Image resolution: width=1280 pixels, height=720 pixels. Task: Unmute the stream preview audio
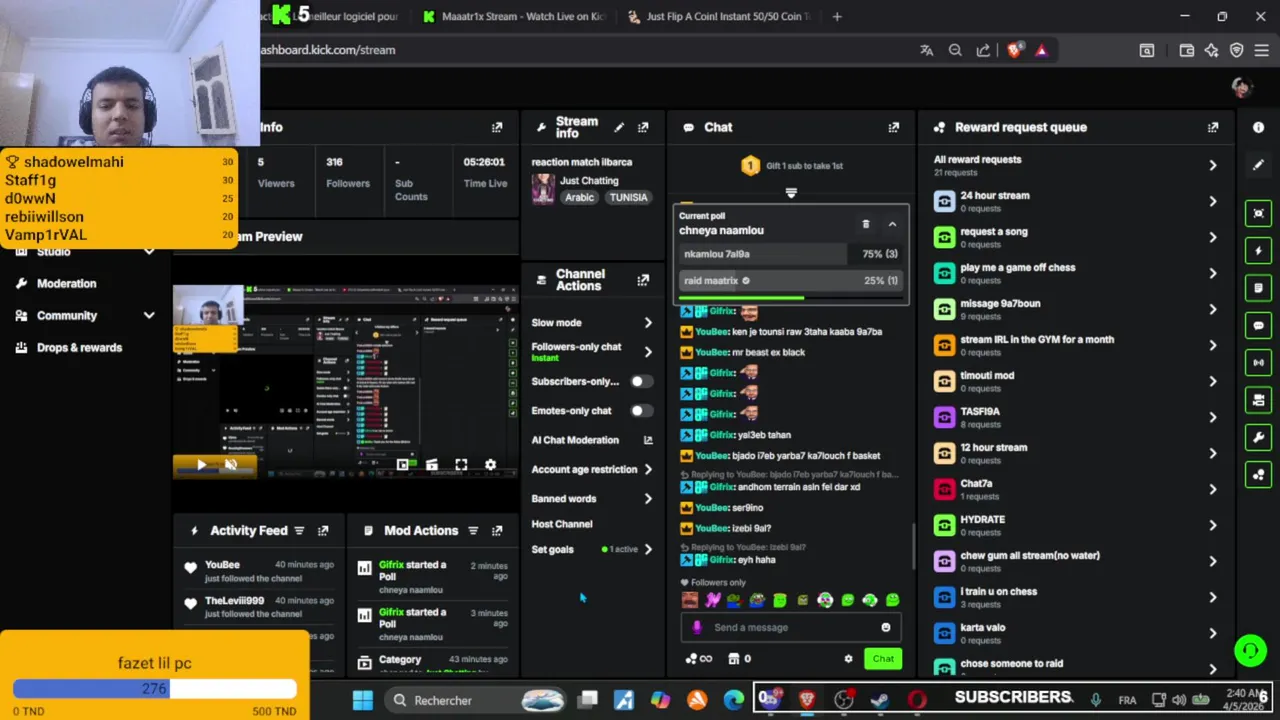point(231,465)
